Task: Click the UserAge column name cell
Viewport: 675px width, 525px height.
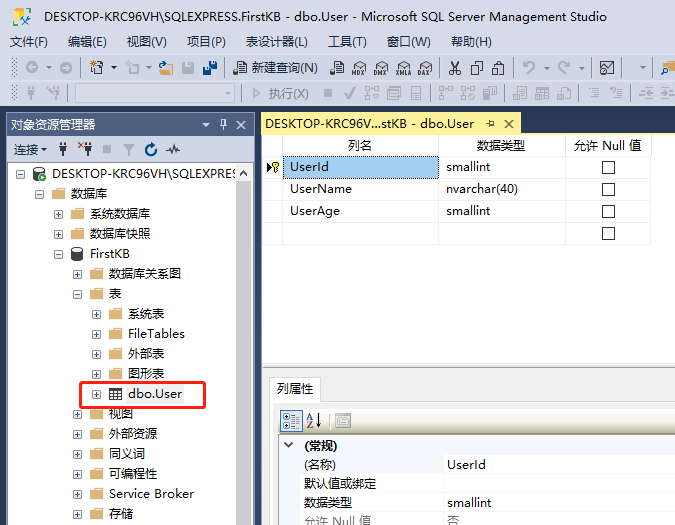Action: [360, 211]
